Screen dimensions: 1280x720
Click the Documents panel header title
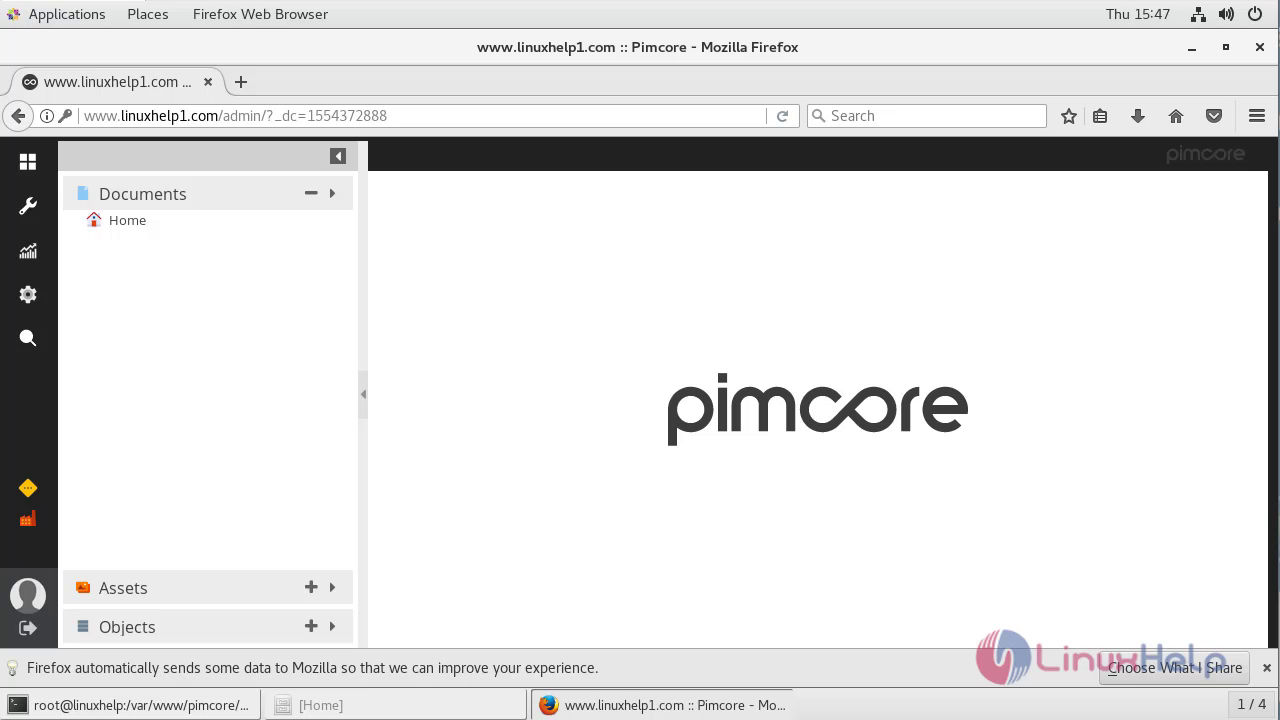tap(142, 194)
